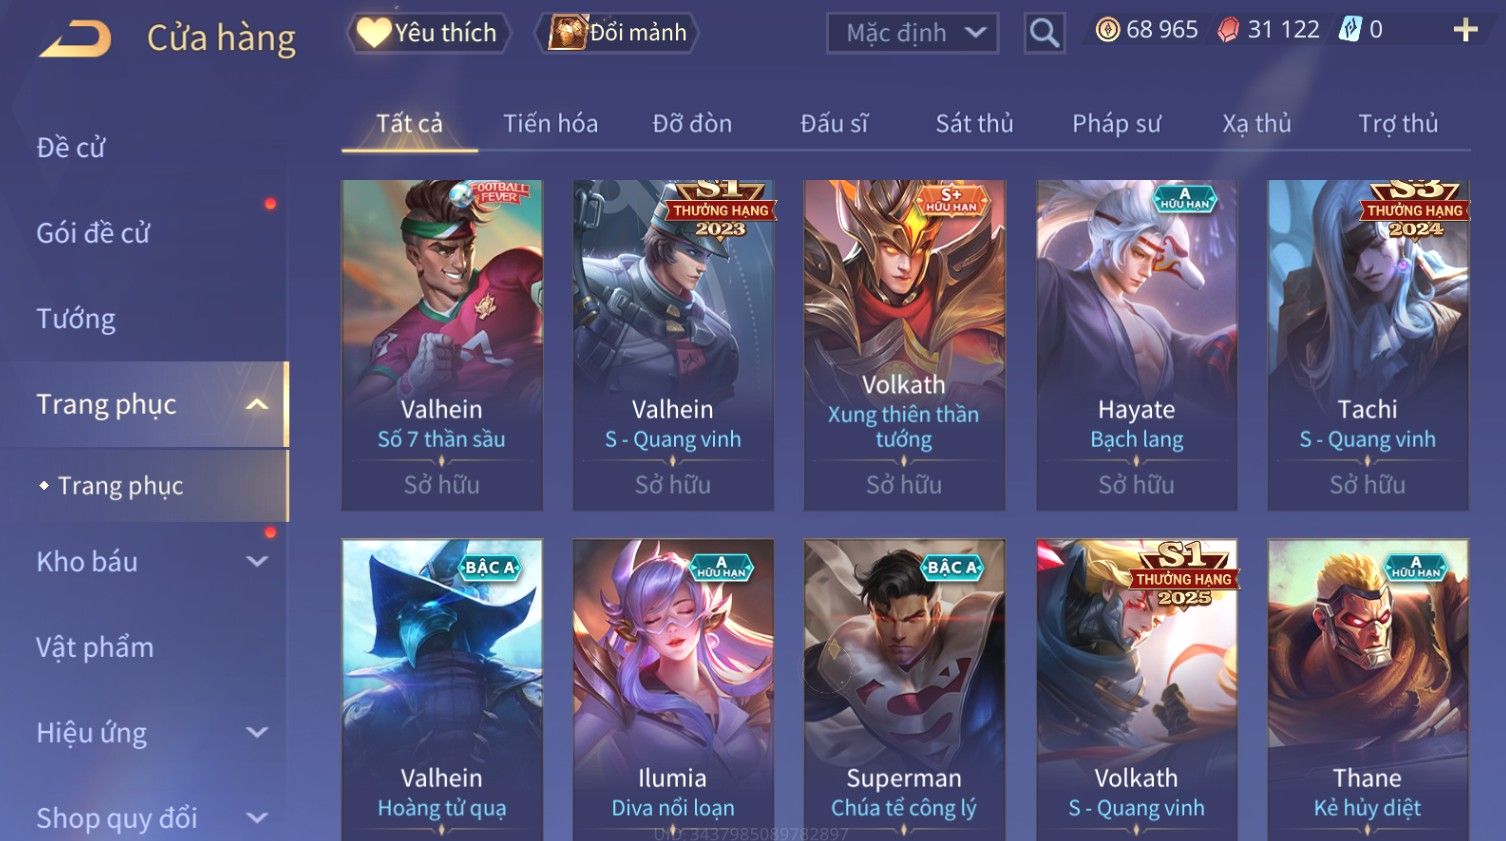The height and width of the screenshot is (841, 1506).
Task: Select the Hayate Bạch lang skin card
Action: pyautogui.click(x=1136, y=345)
